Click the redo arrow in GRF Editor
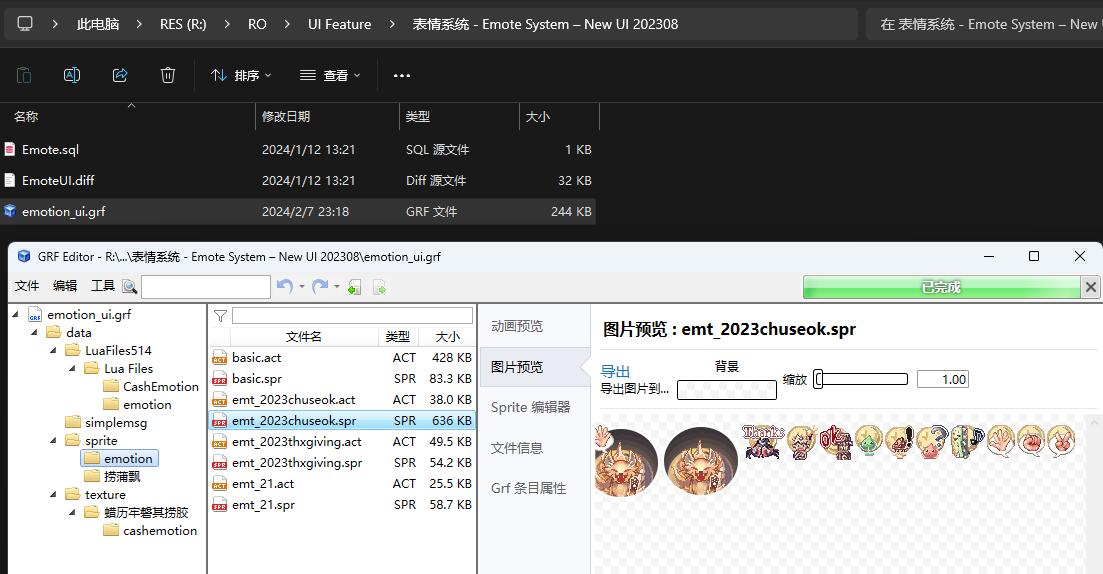Viewport: 1103px width, 574px height. 319,287
